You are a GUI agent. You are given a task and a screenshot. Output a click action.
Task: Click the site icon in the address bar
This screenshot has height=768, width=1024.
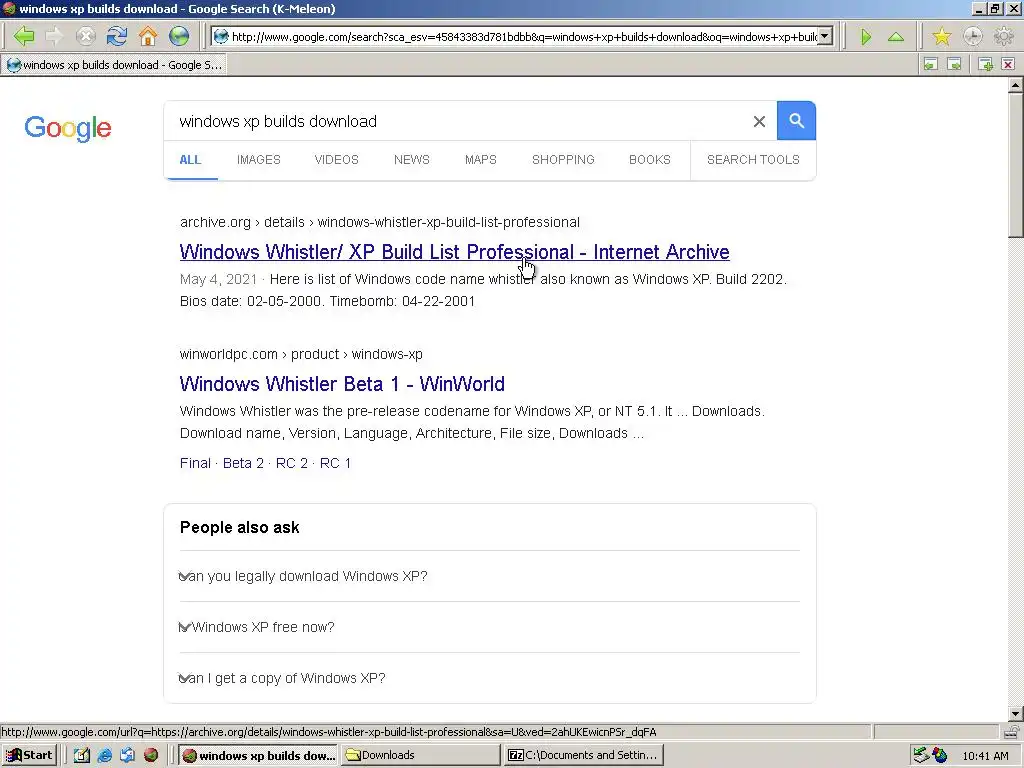pyautogui.click(x=221, y=37)
